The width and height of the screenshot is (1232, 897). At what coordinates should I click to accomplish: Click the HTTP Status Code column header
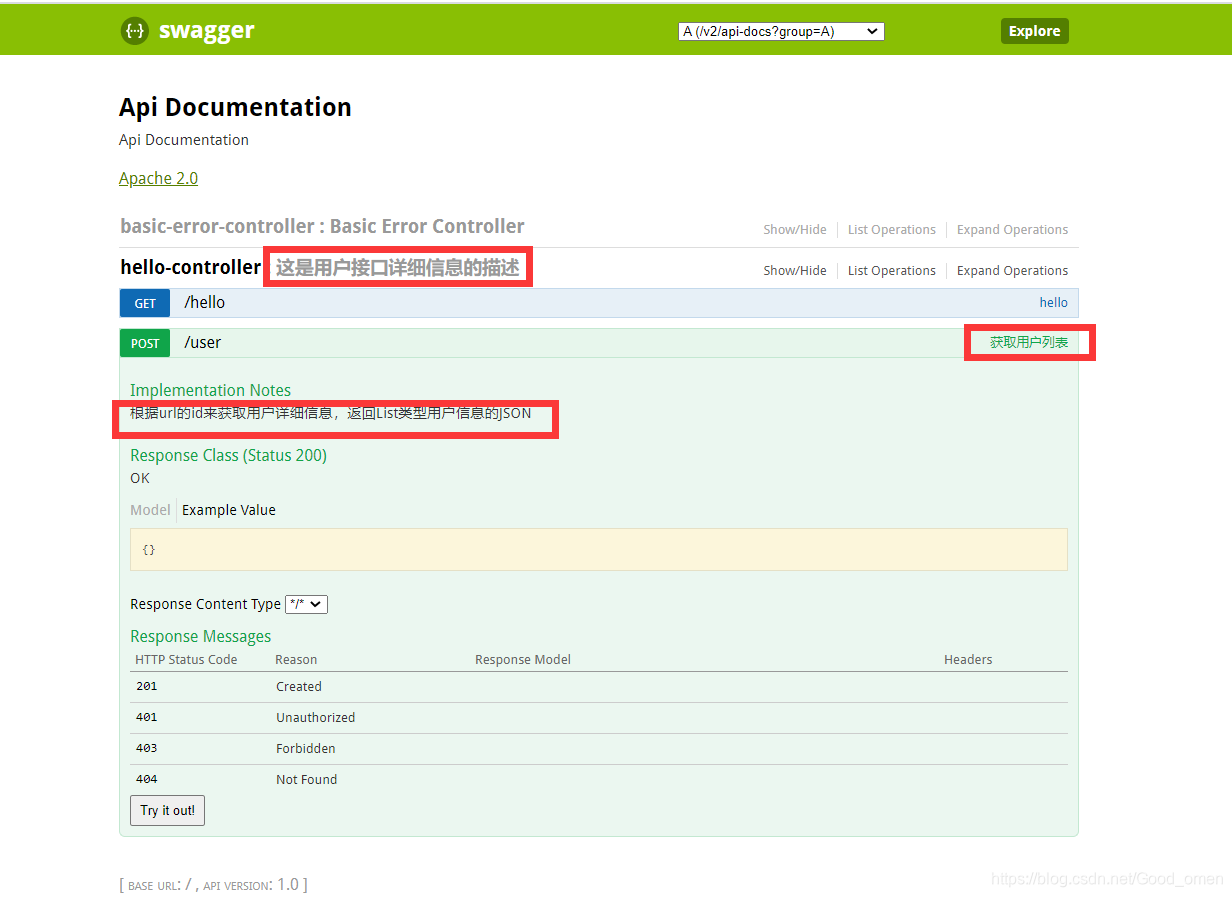pyautogui.click(x=186, y=659)
